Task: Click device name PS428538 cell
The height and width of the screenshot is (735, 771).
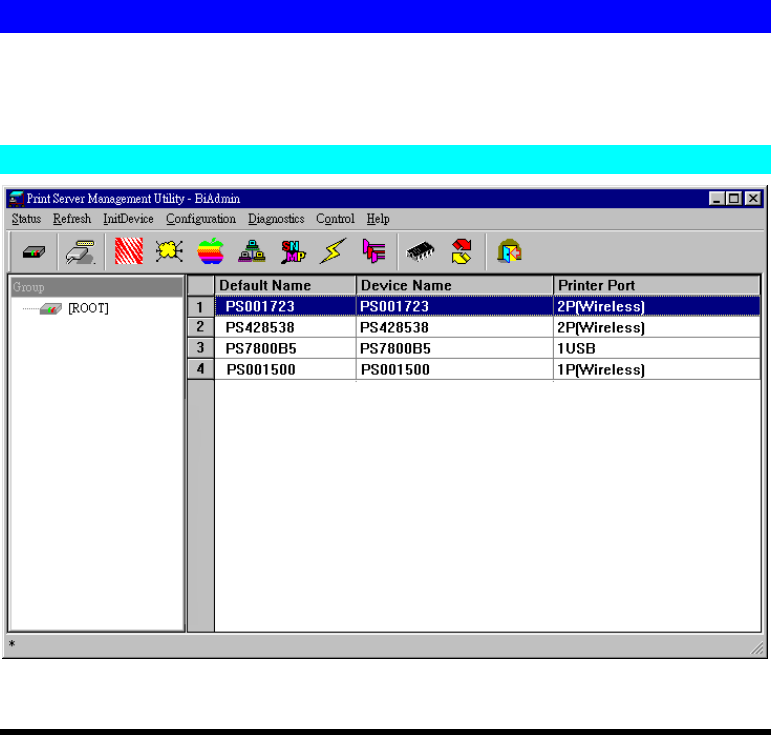Action: (454, 327)
